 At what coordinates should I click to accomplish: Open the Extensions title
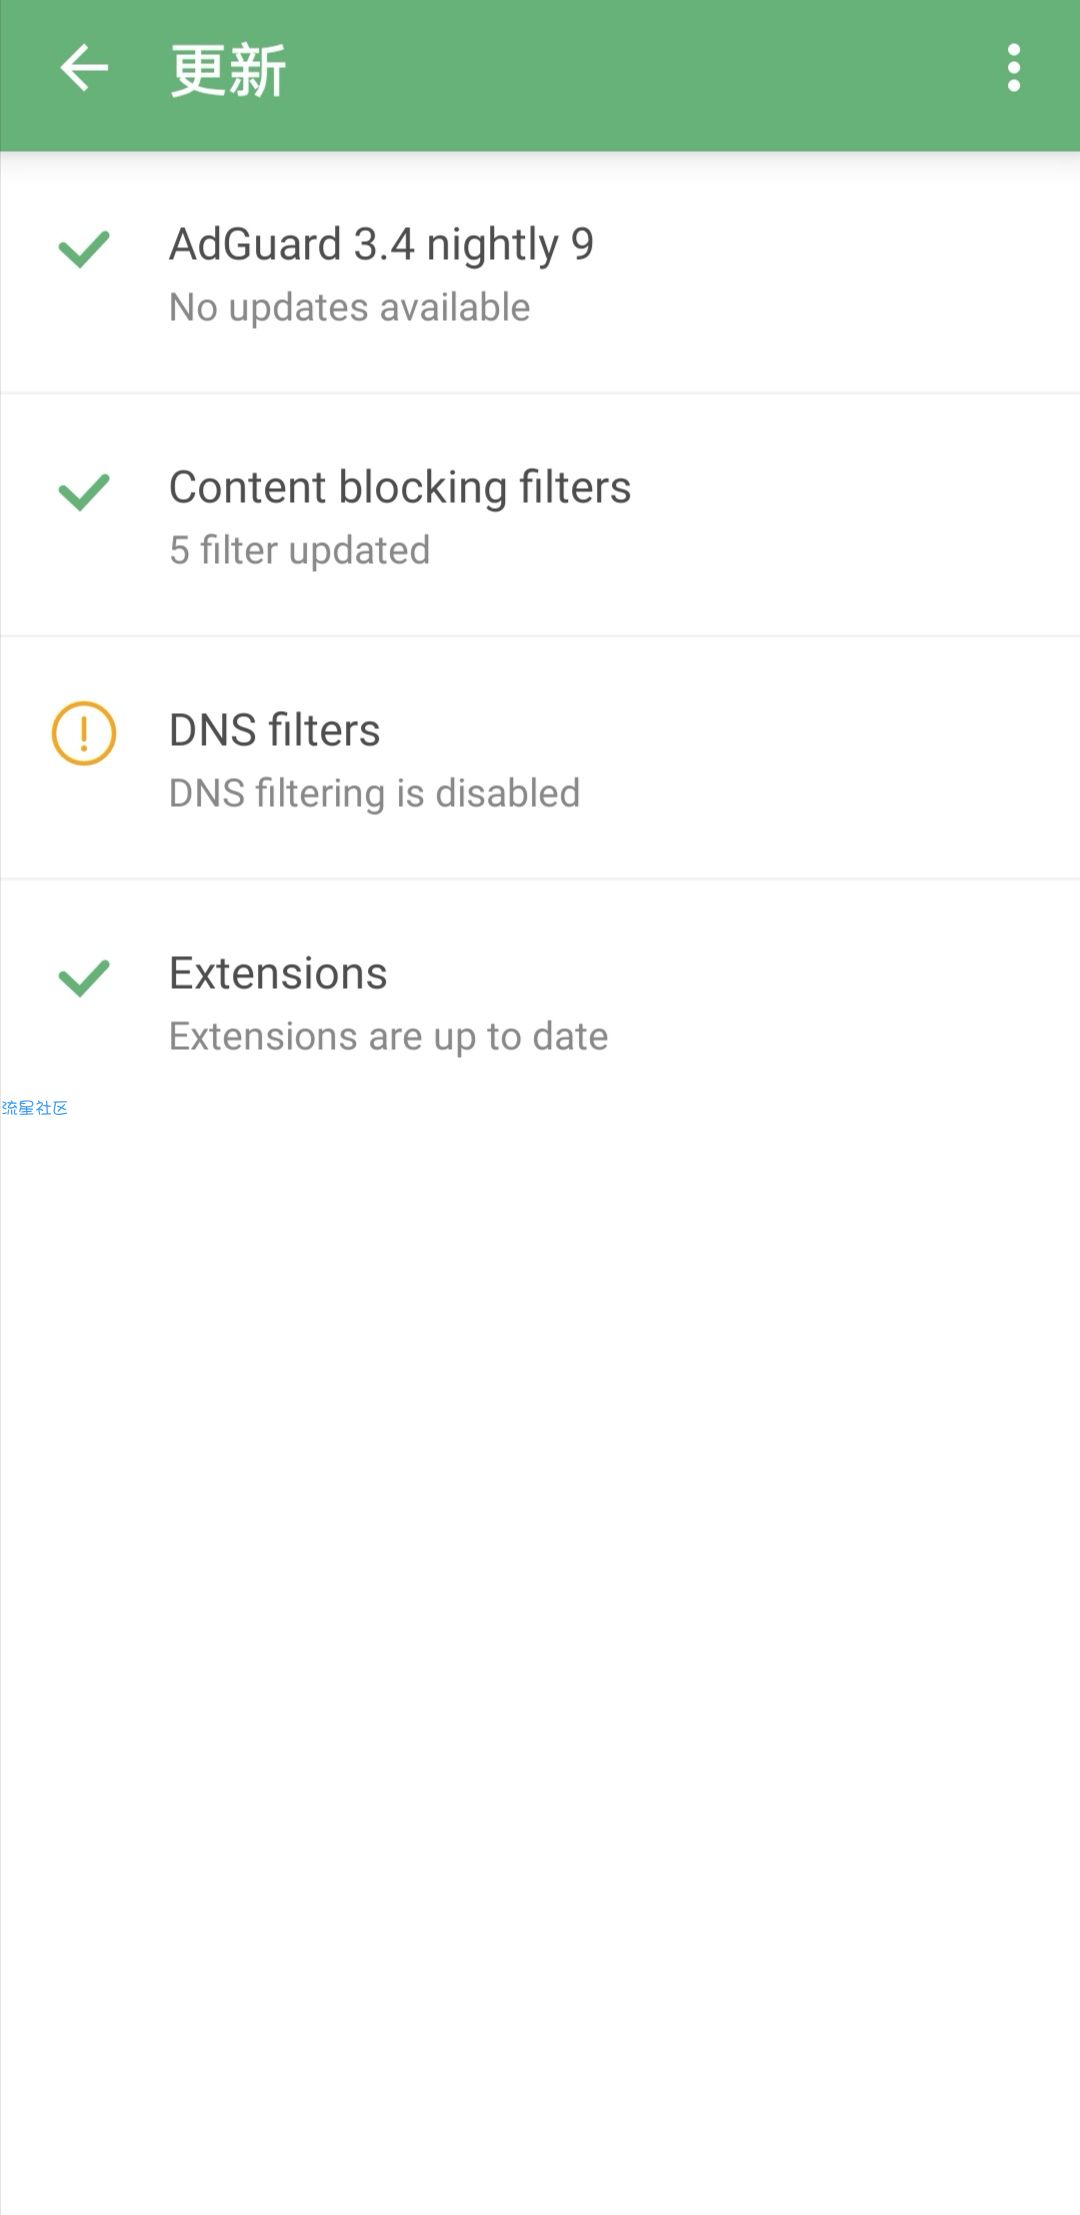(x=278, y=974)
